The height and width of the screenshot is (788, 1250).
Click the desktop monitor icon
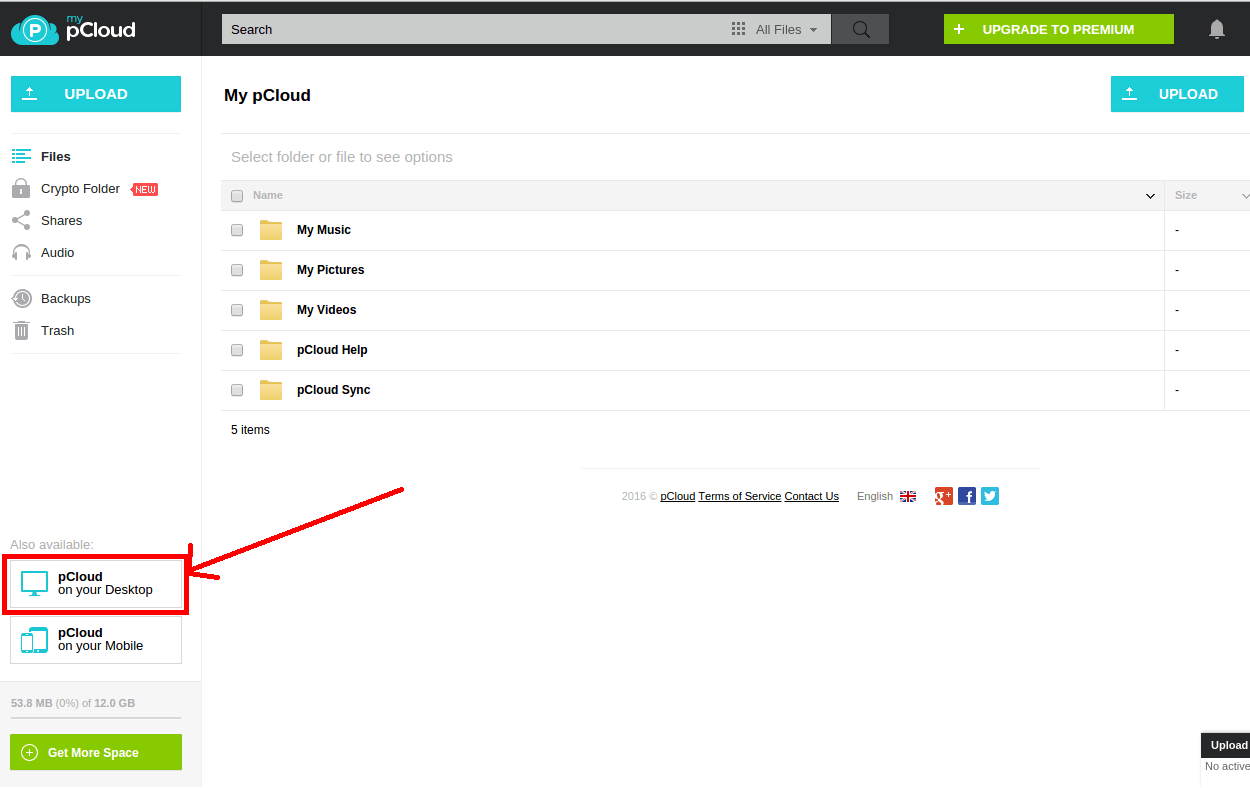(x=35, y=584)
